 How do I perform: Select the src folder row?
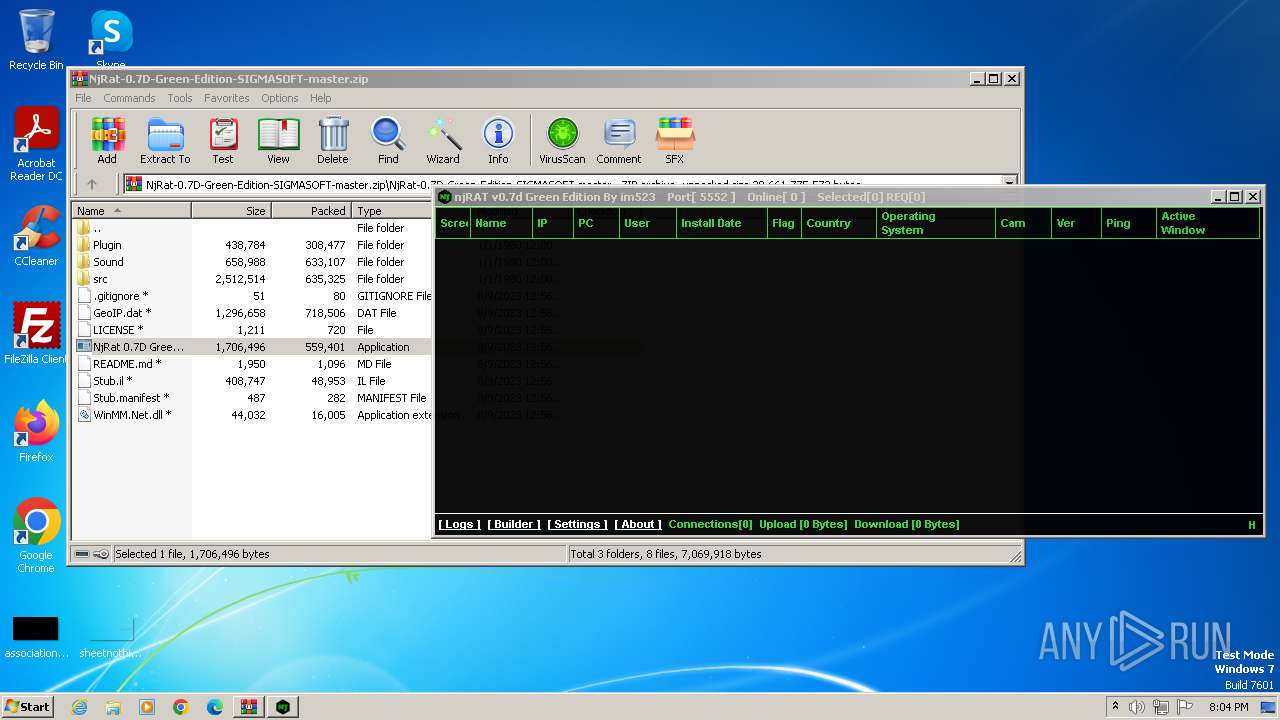point(251,279)
